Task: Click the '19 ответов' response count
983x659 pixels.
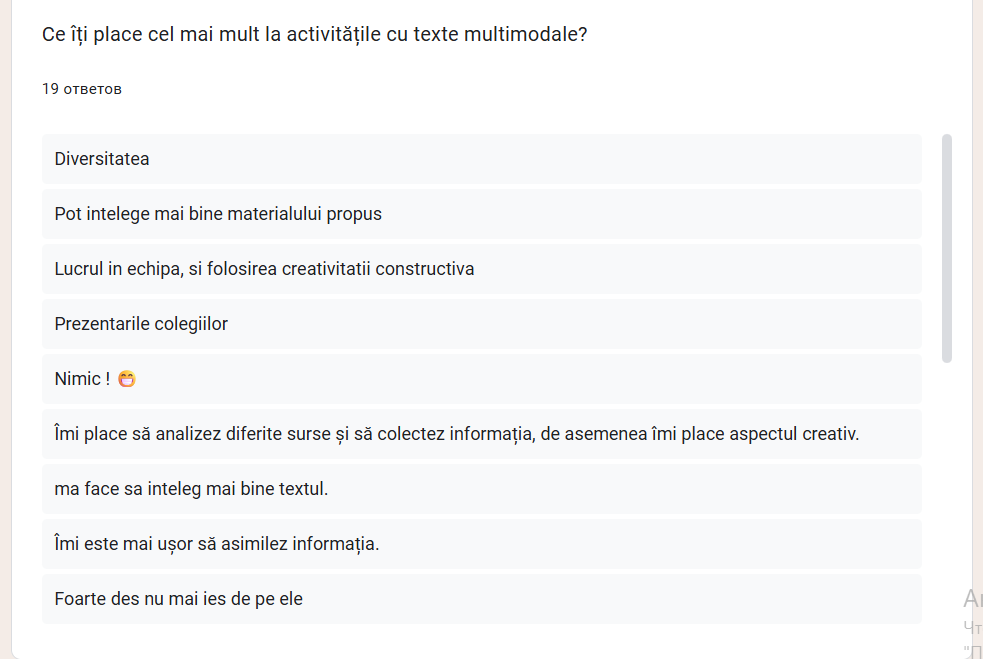Action: click(82, 89)
